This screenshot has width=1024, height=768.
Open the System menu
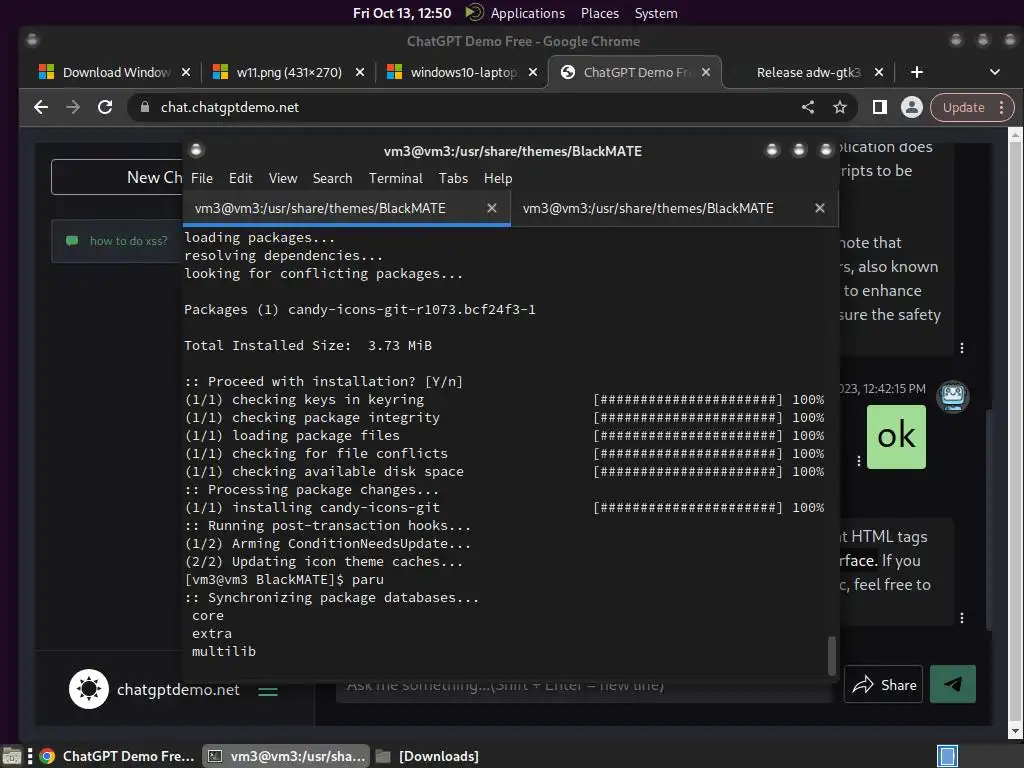click(656, 13)
